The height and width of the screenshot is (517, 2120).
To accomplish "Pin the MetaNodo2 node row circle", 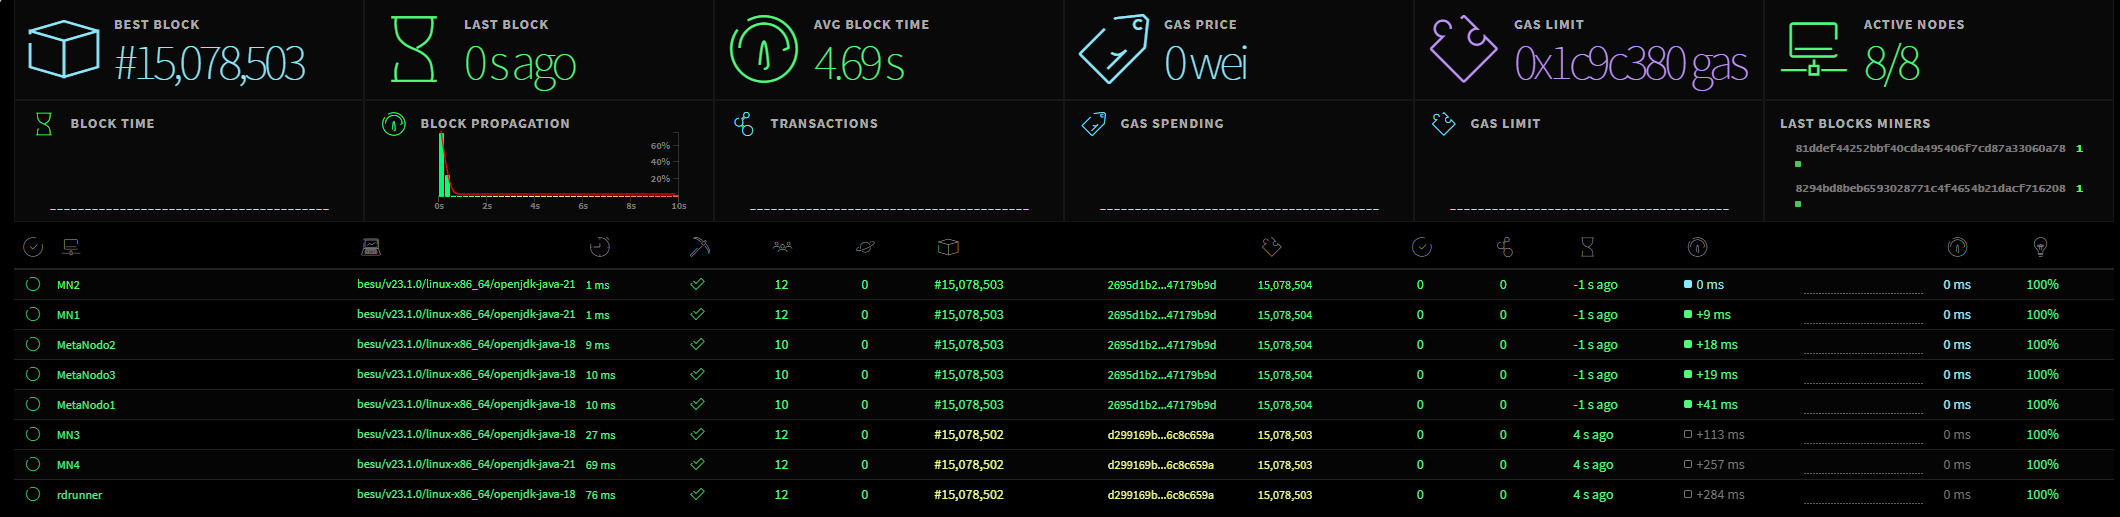I will (33, 344).
